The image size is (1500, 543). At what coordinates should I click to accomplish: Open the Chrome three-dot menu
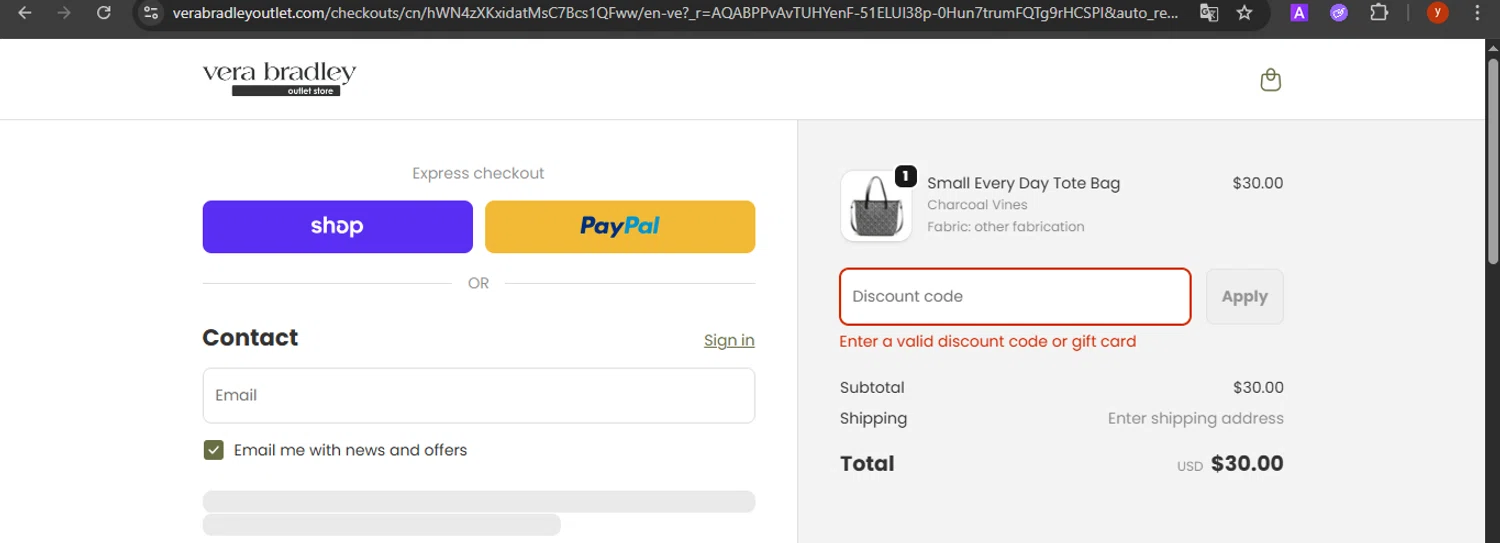(x=1477, y=13)
